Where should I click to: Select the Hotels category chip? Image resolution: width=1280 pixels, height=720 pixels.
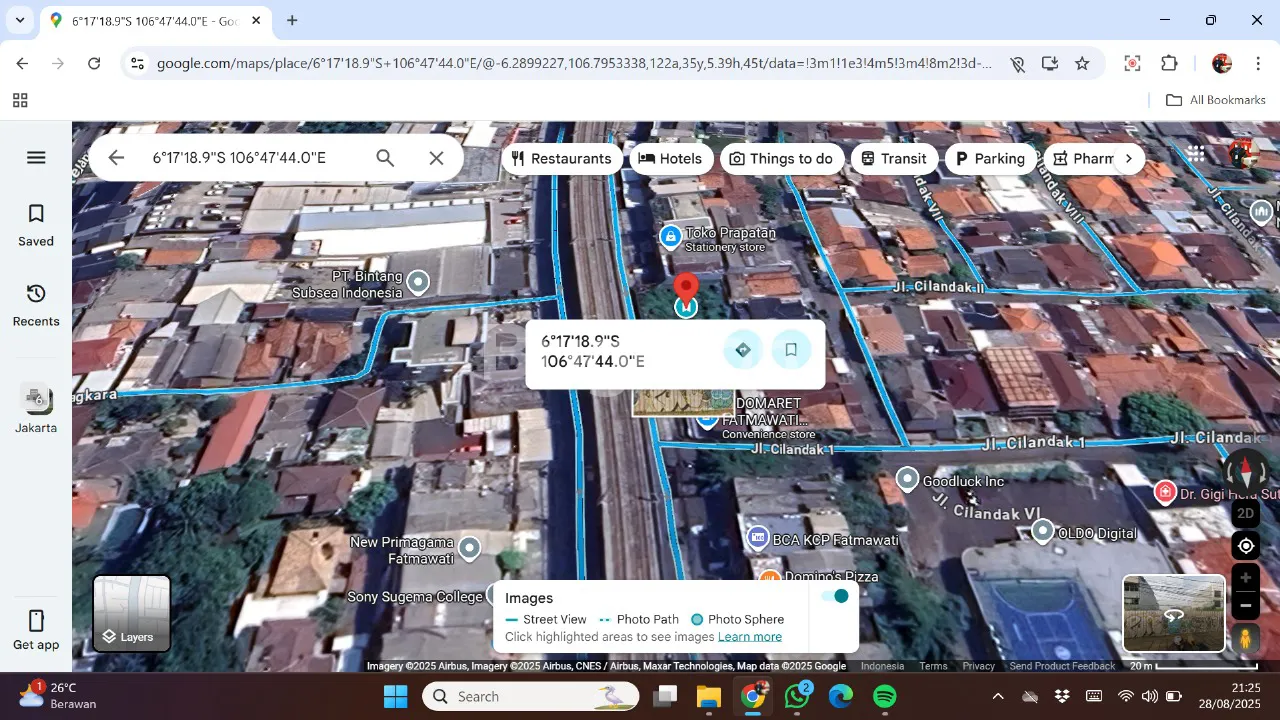click(x=670, y=158)
